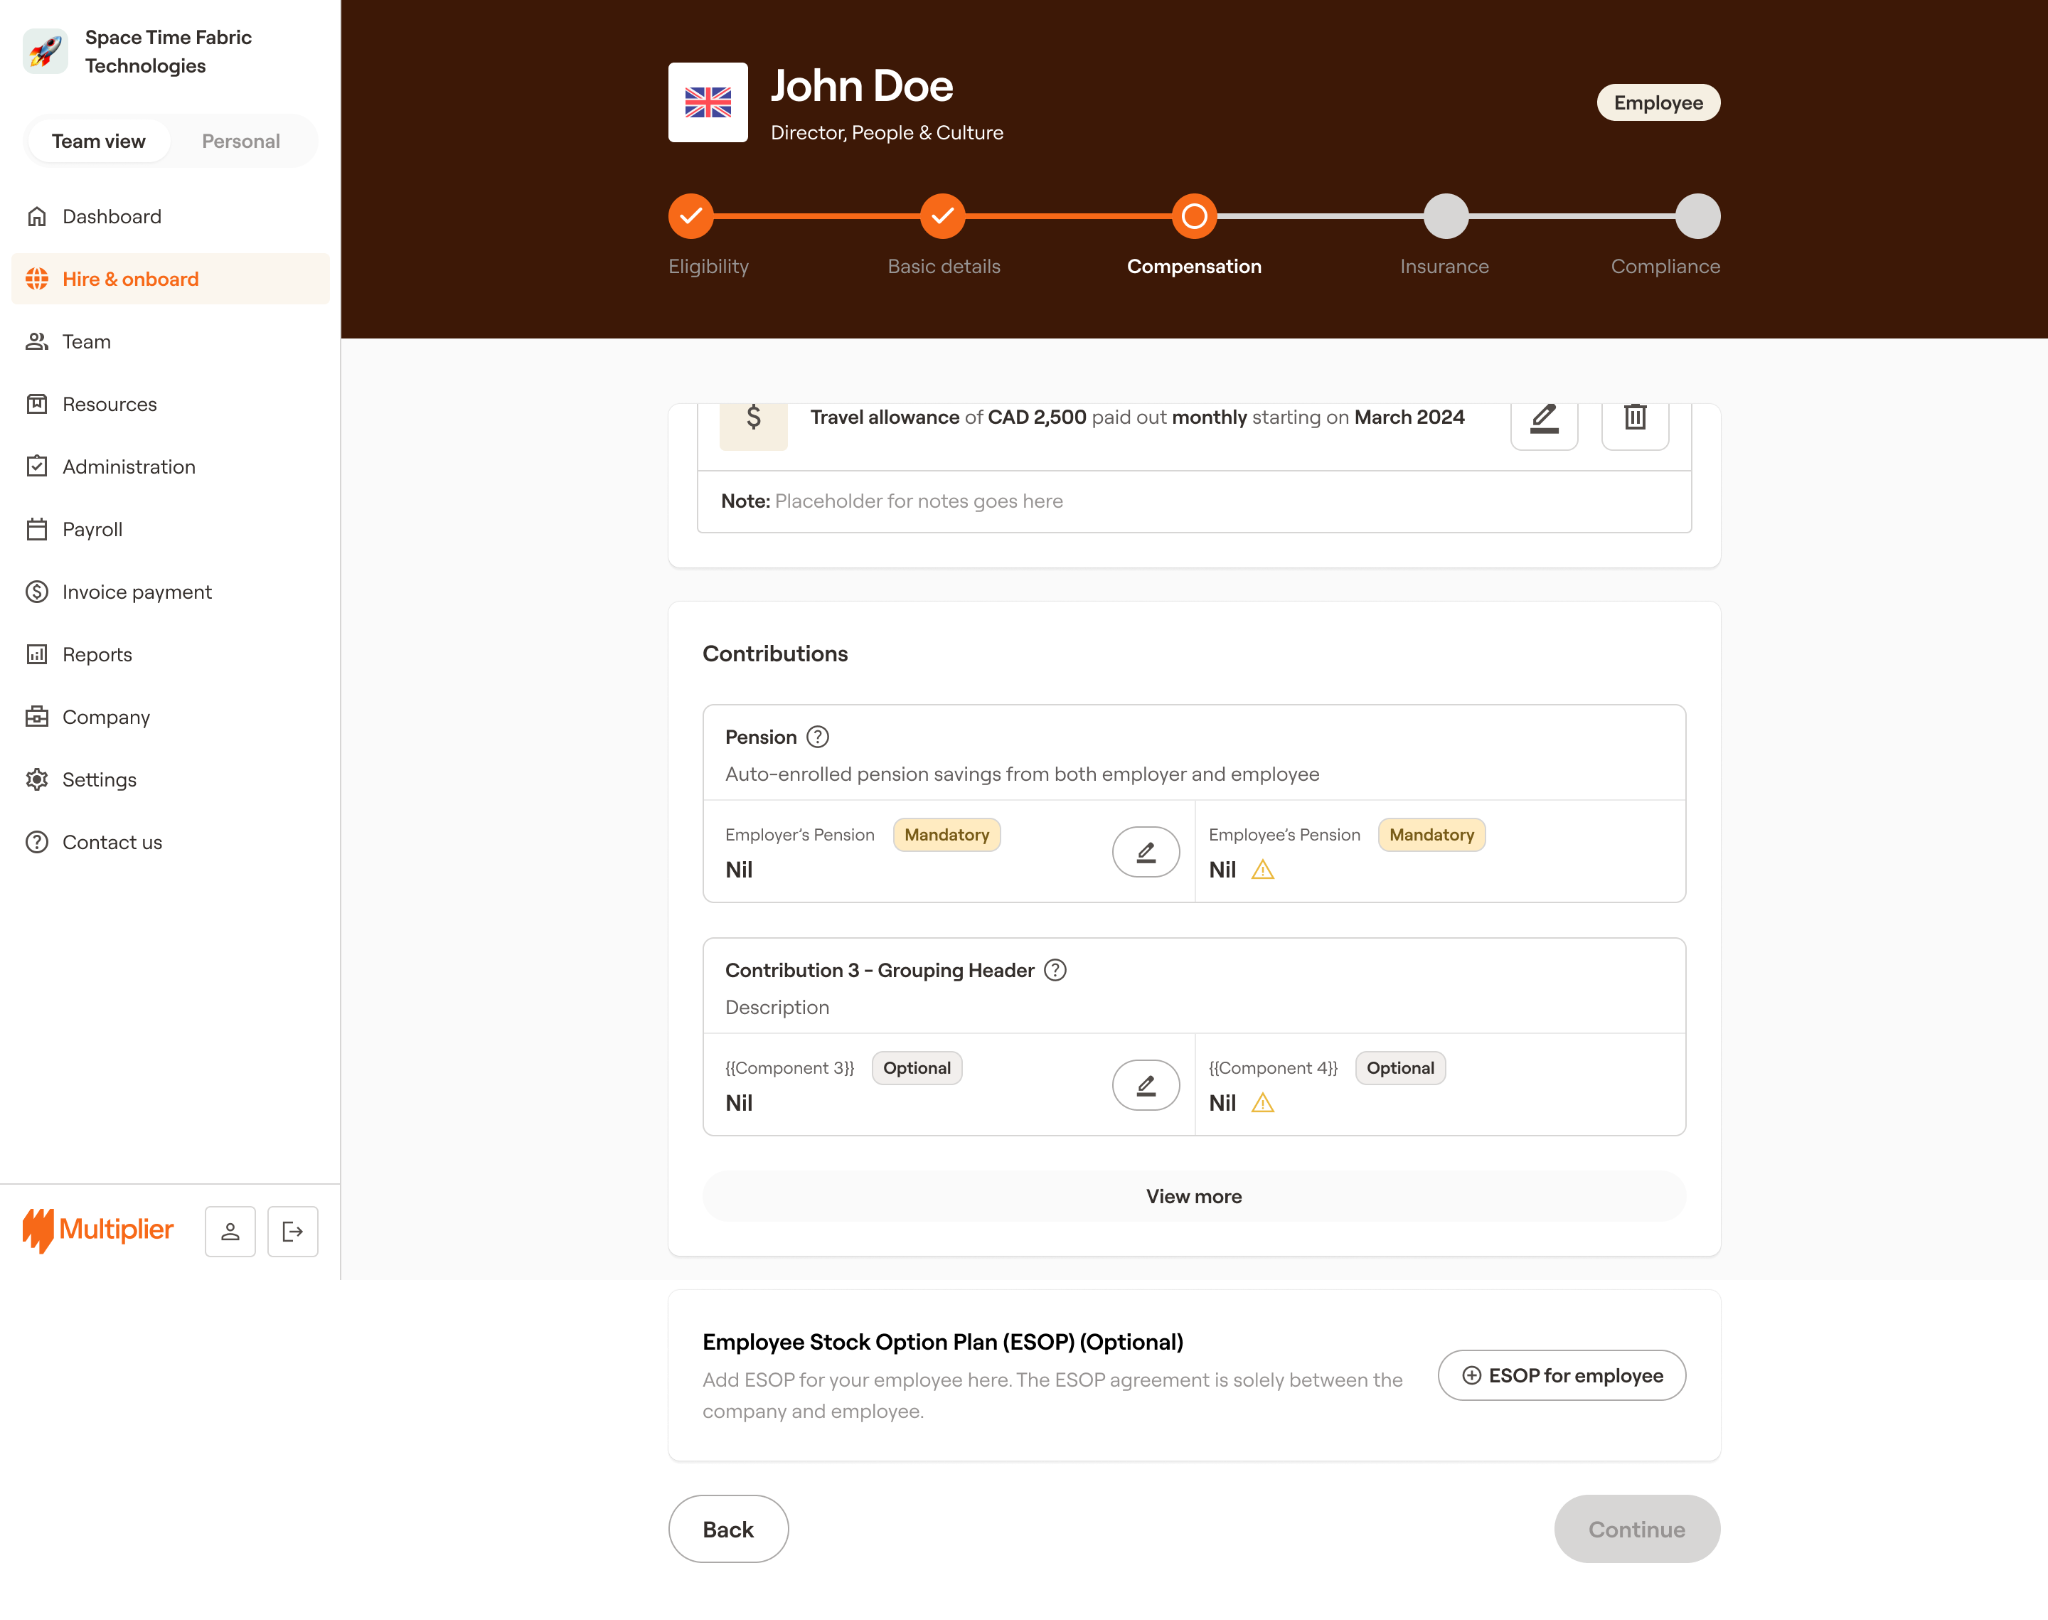
Task: Jump to the Basic details step marker
Action: point(942,216)
